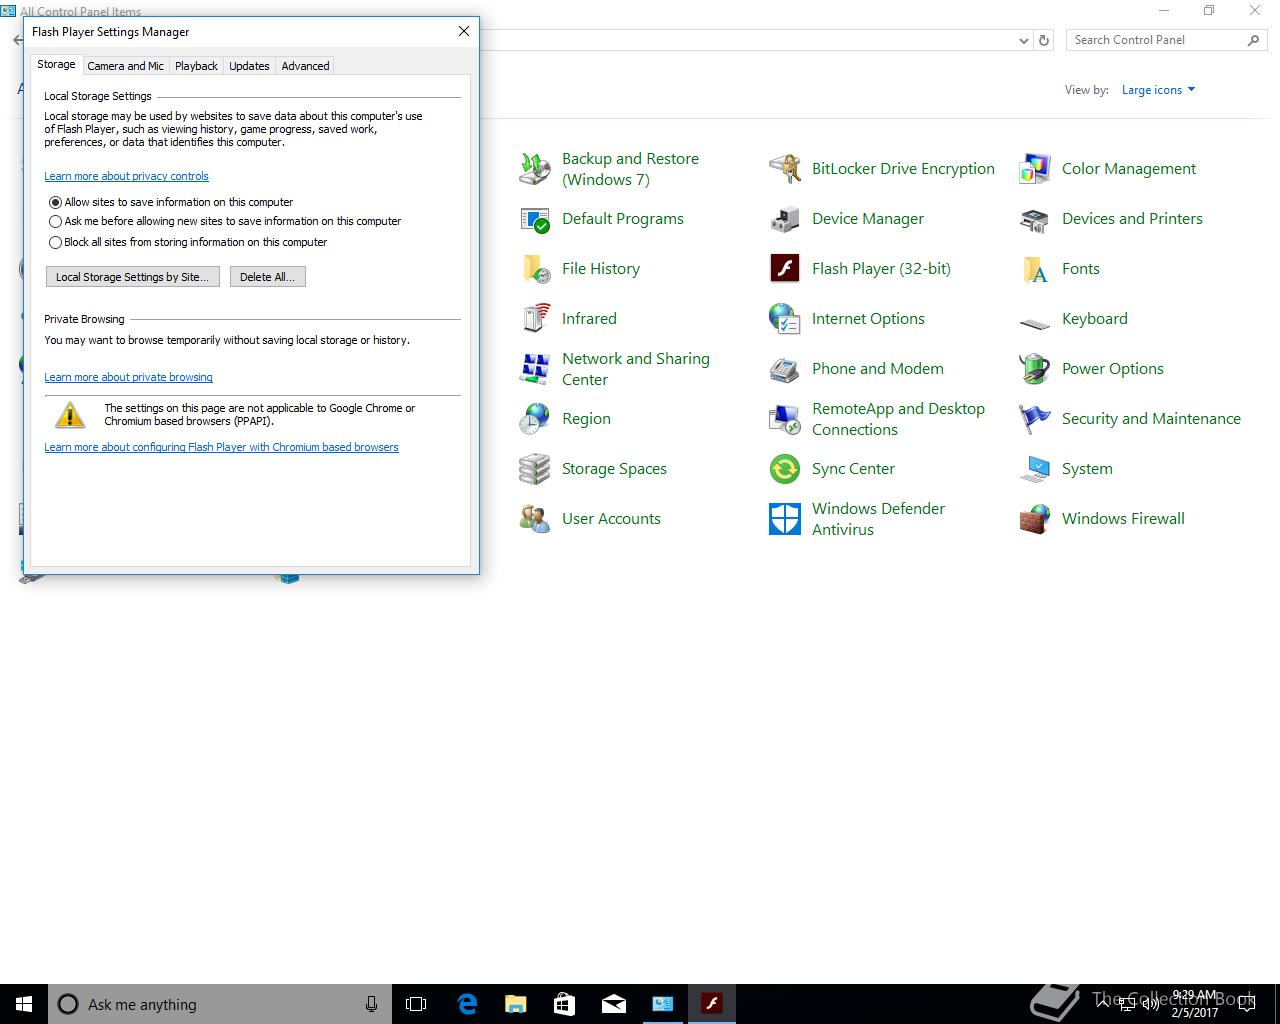Open the Backup and Restore (Windows 7) icon

click(535, 169)
